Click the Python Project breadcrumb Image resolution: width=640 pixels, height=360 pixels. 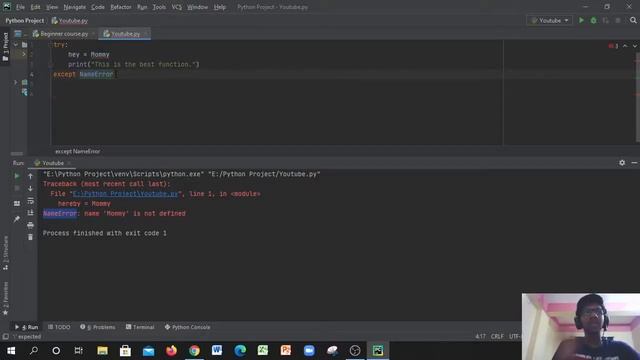point(24,20)
